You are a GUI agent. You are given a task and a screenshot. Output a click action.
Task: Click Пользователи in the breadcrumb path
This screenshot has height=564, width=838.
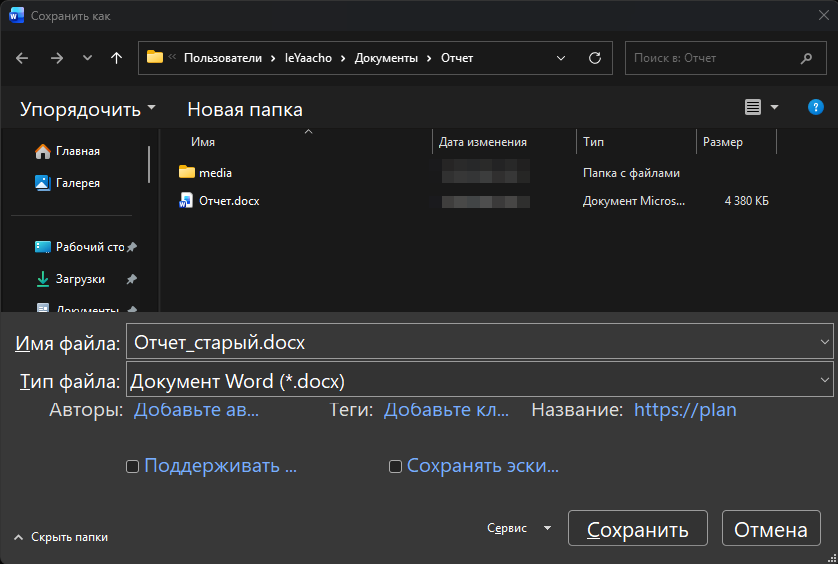[x=223, y=58]
